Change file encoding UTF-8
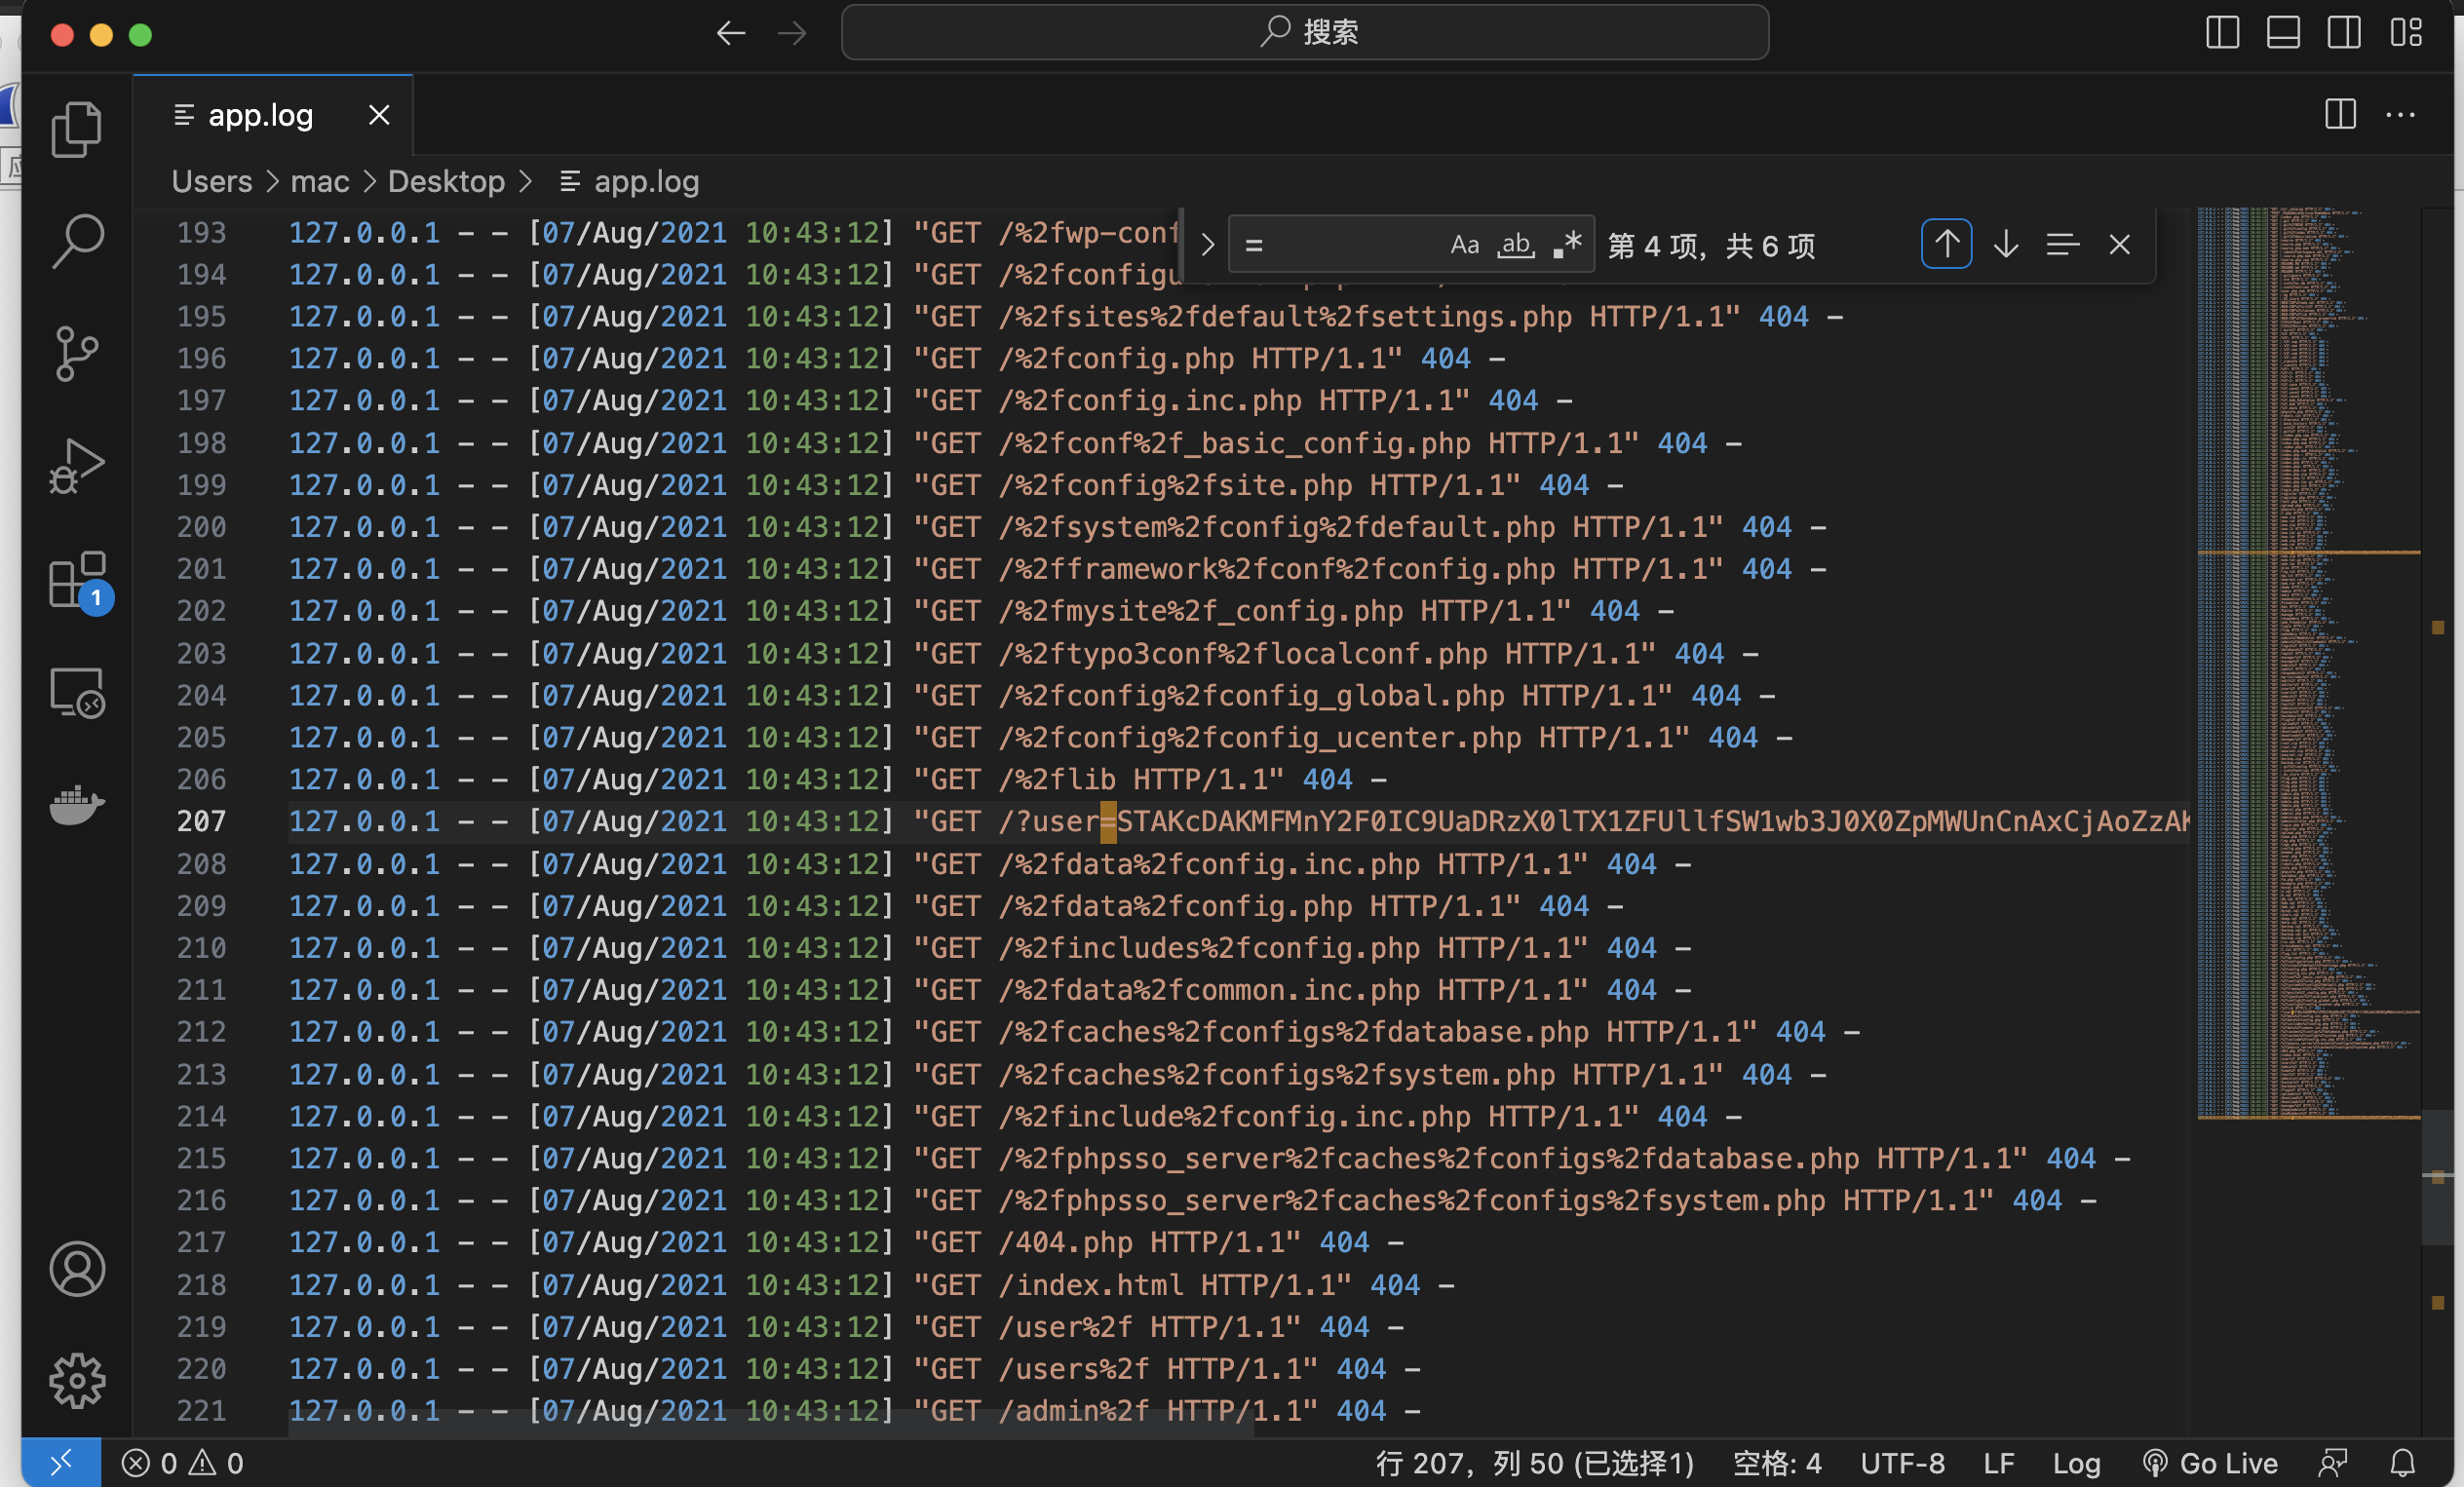This screenshot has height=1487, width=2464. point(1902,1463)
